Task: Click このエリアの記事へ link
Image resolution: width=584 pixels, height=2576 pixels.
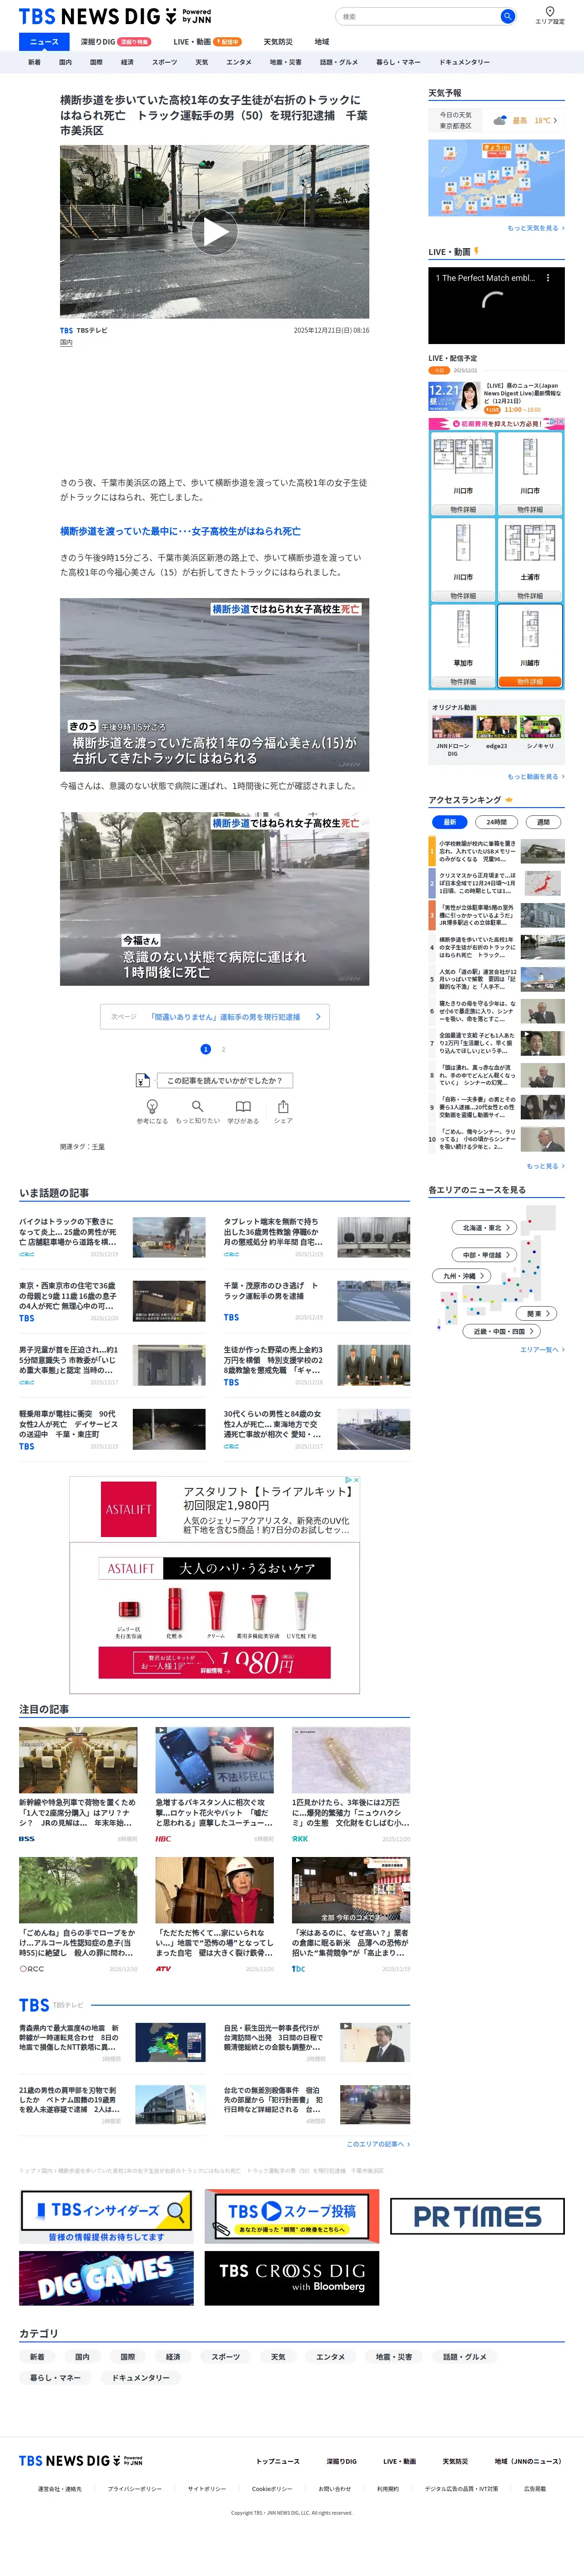Action: 378,2144
